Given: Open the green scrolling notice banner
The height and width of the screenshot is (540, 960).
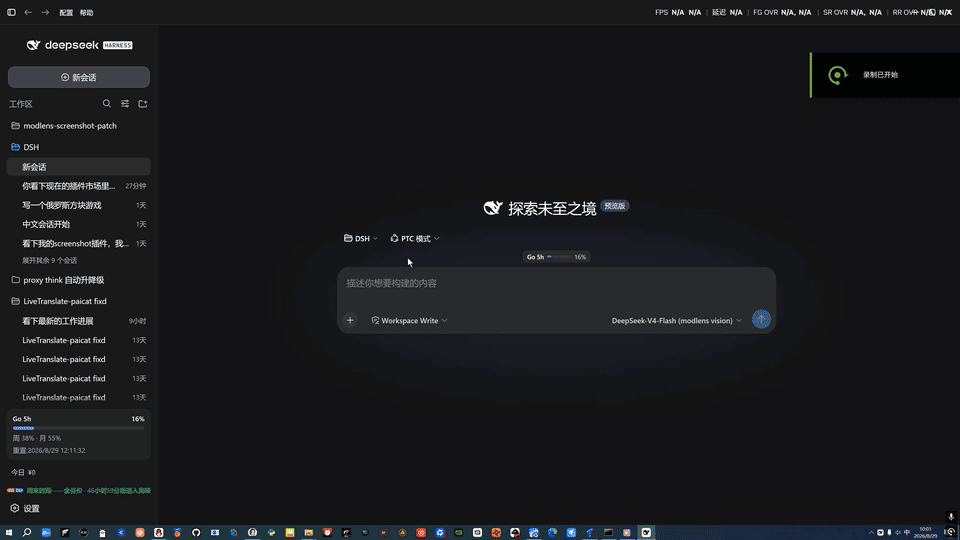Looking at the screenshot, I should coord(78,490).
